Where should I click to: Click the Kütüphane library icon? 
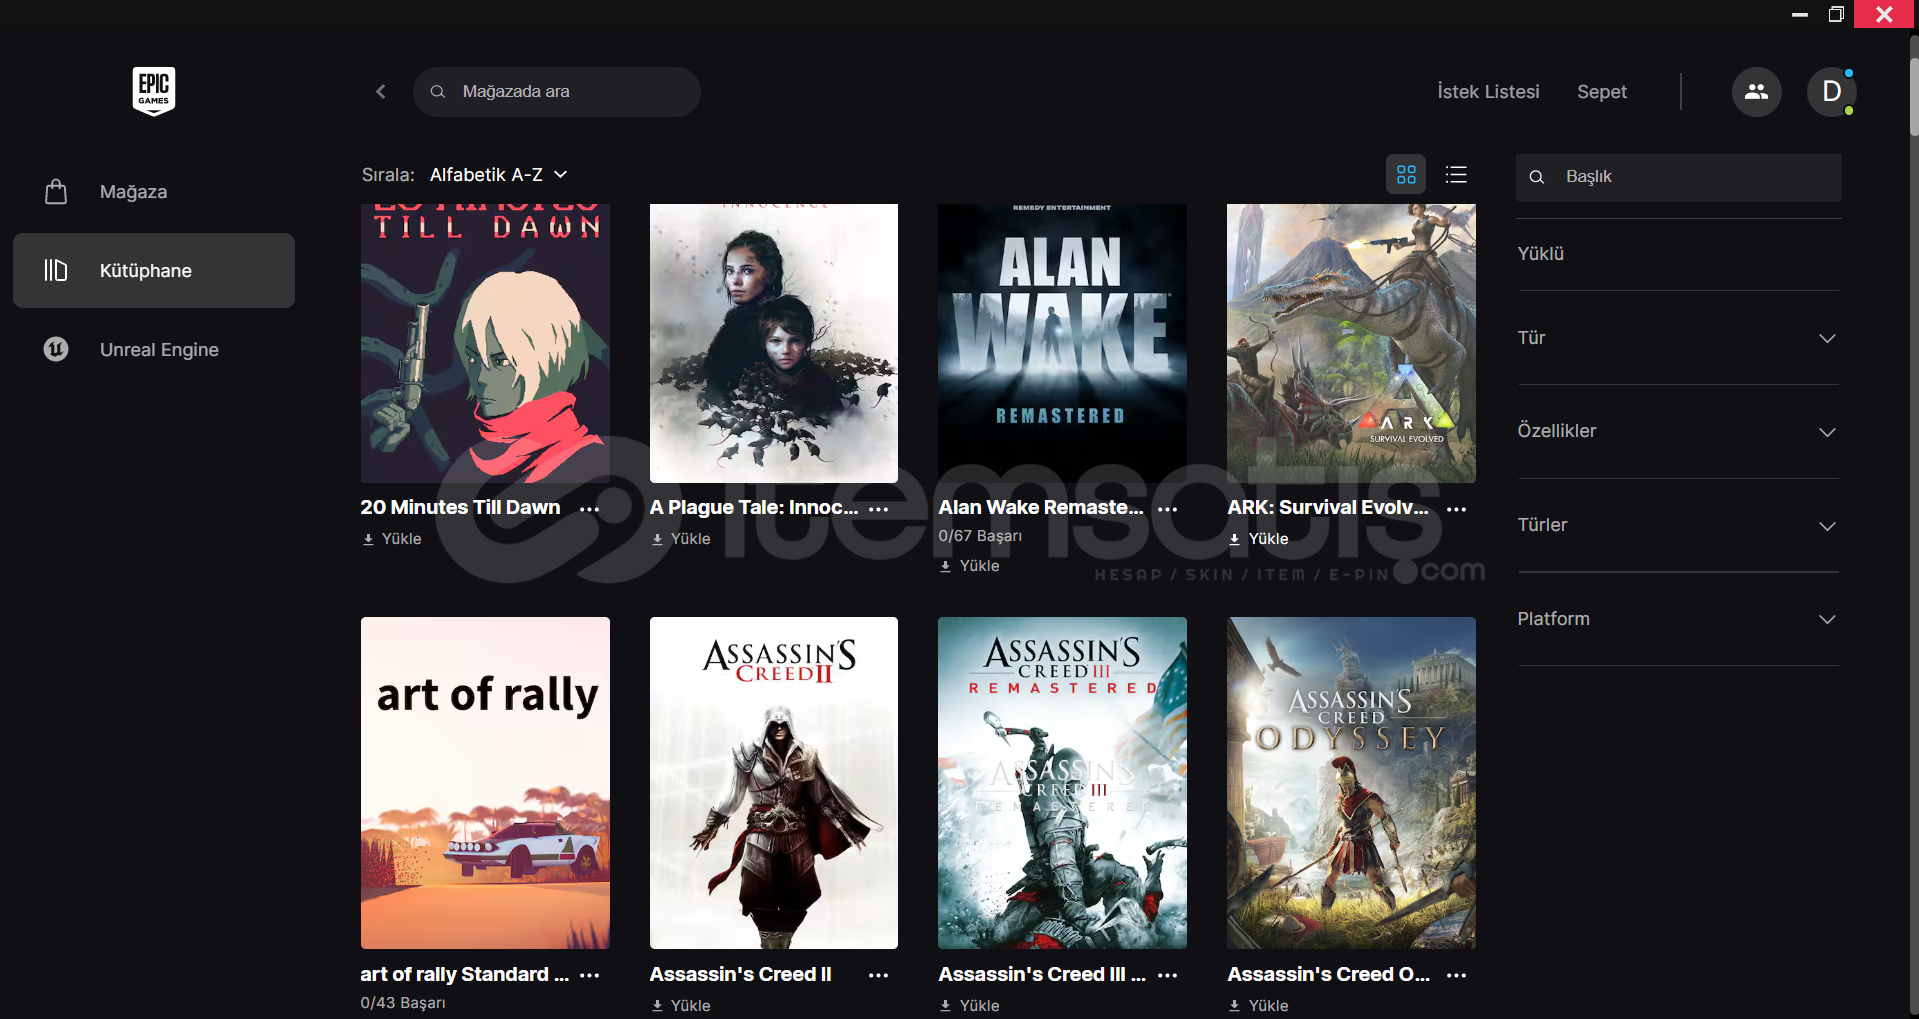pos(56,270)
